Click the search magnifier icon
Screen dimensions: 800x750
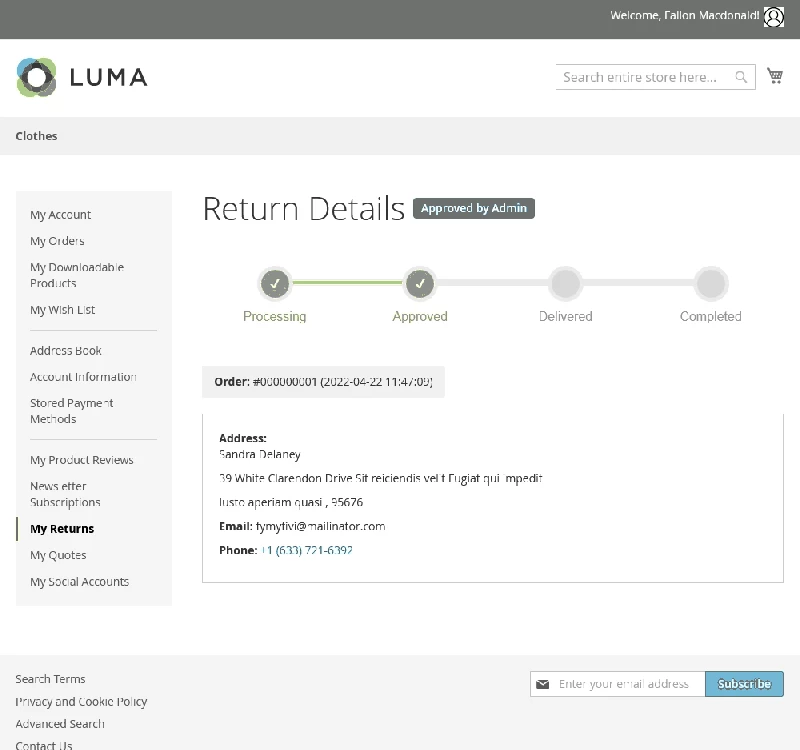[x=741, y=77]
